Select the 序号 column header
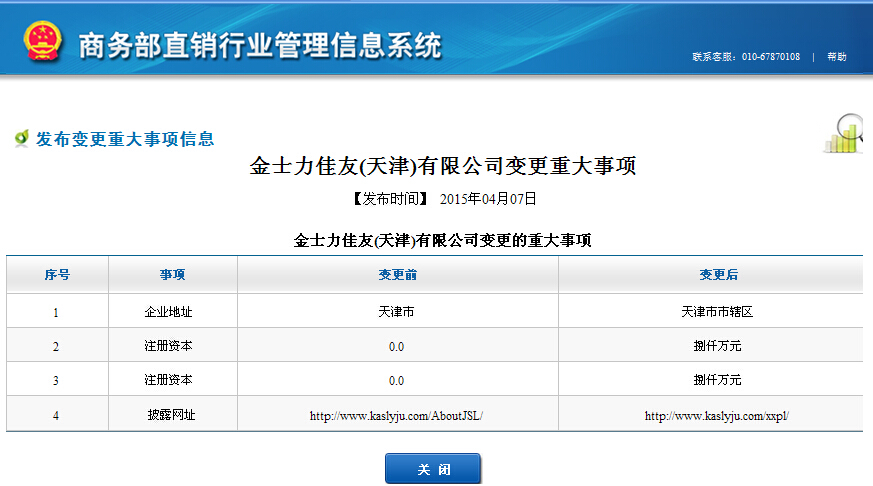The image size is (873, 486). click(57, 275)
